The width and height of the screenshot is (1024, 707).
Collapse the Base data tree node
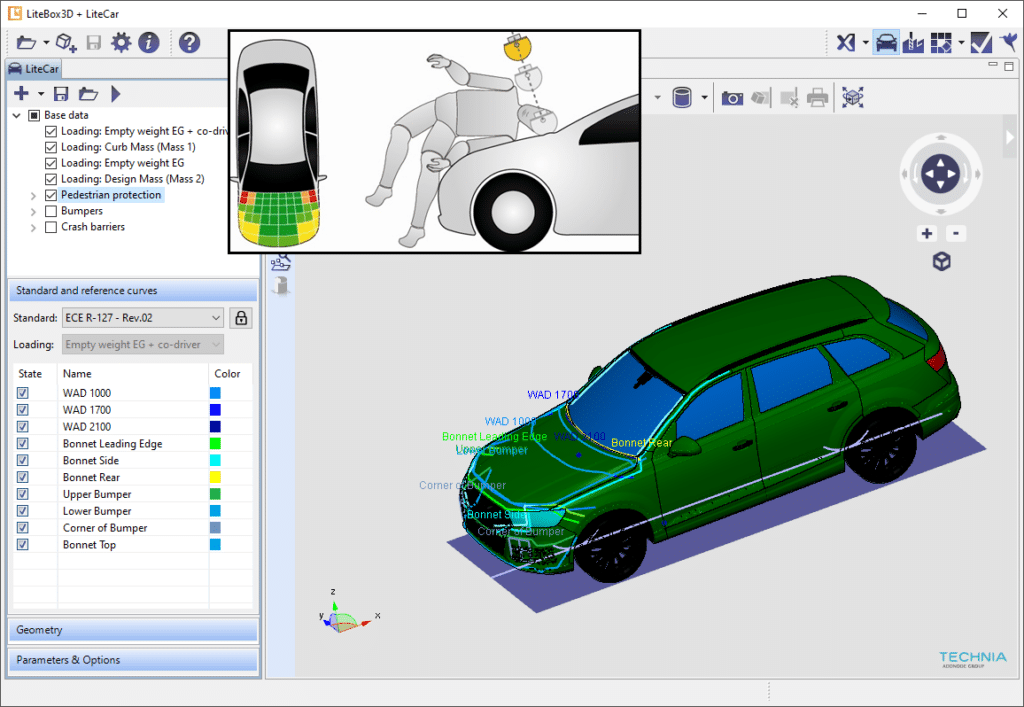(x=17, y=116)
